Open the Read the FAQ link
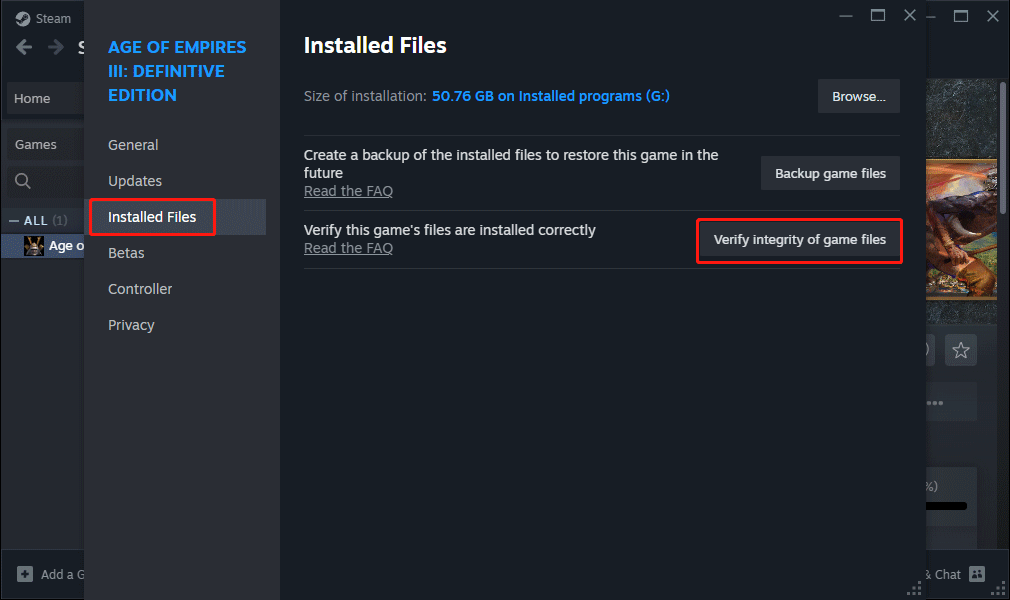This screenshot has width=1010, height=600. 348,247
